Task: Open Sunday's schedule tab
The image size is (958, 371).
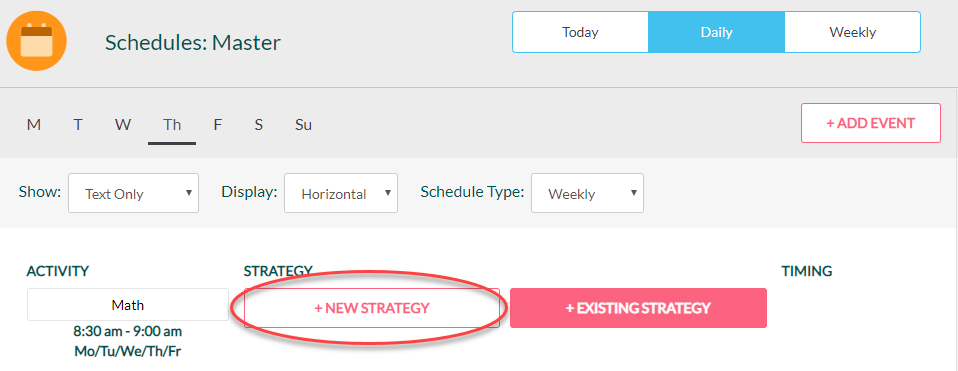Action: [304, 125]
